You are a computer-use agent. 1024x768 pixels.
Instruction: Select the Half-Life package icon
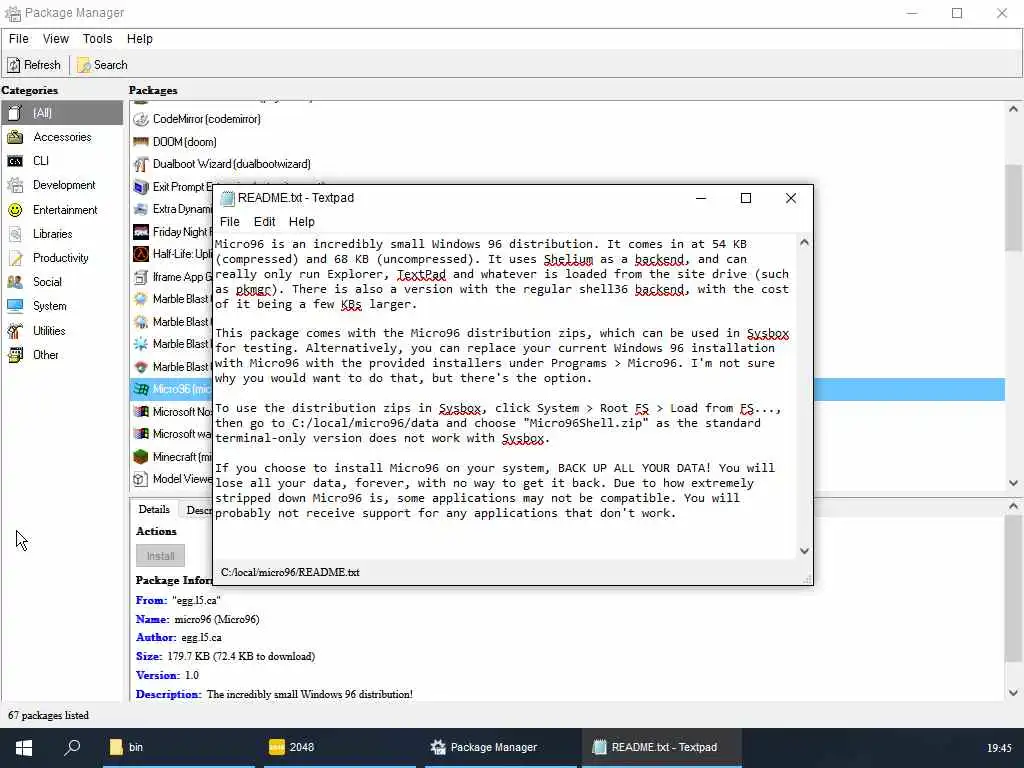click(x=140, y=254)
